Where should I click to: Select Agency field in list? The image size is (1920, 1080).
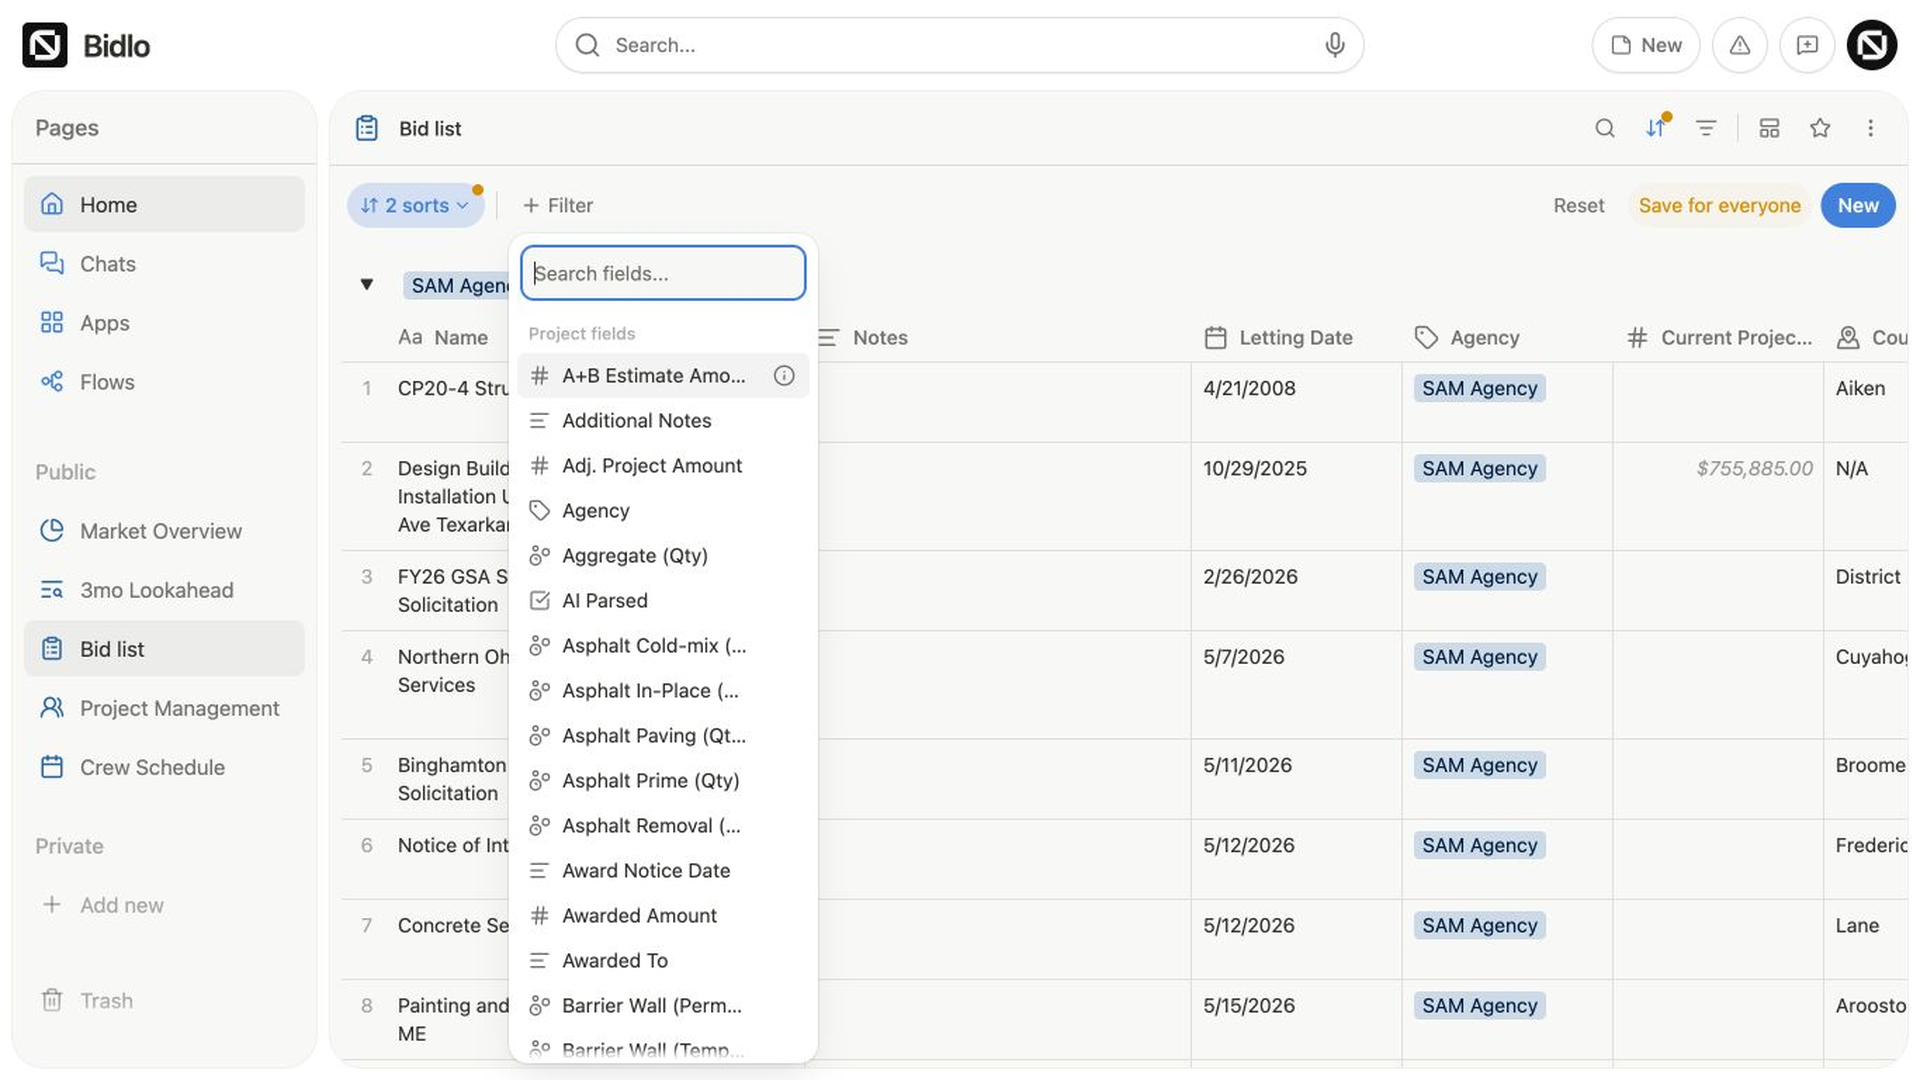click(x=663, y=510)
